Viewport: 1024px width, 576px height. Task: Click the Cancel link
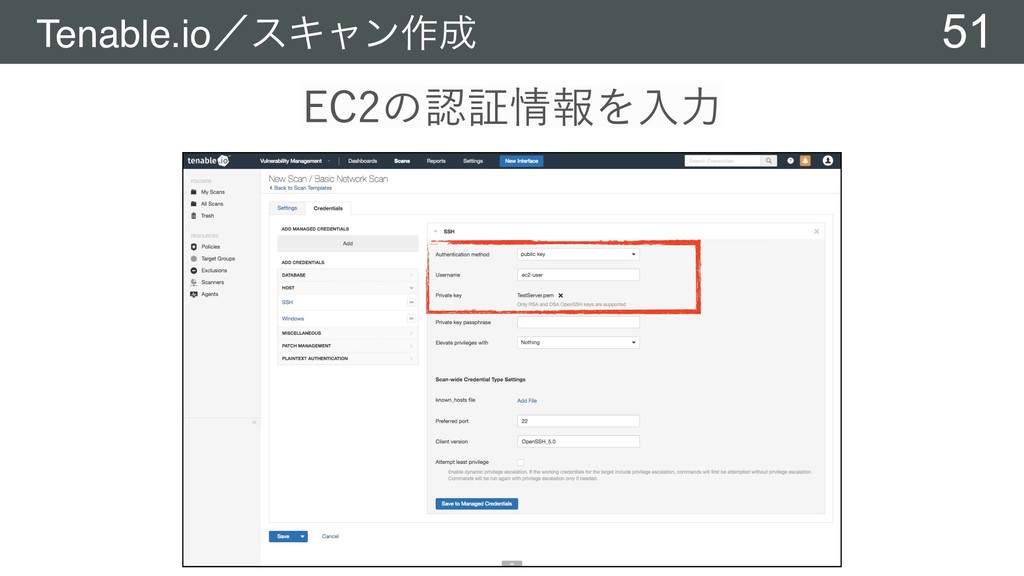tap(330, 536)
